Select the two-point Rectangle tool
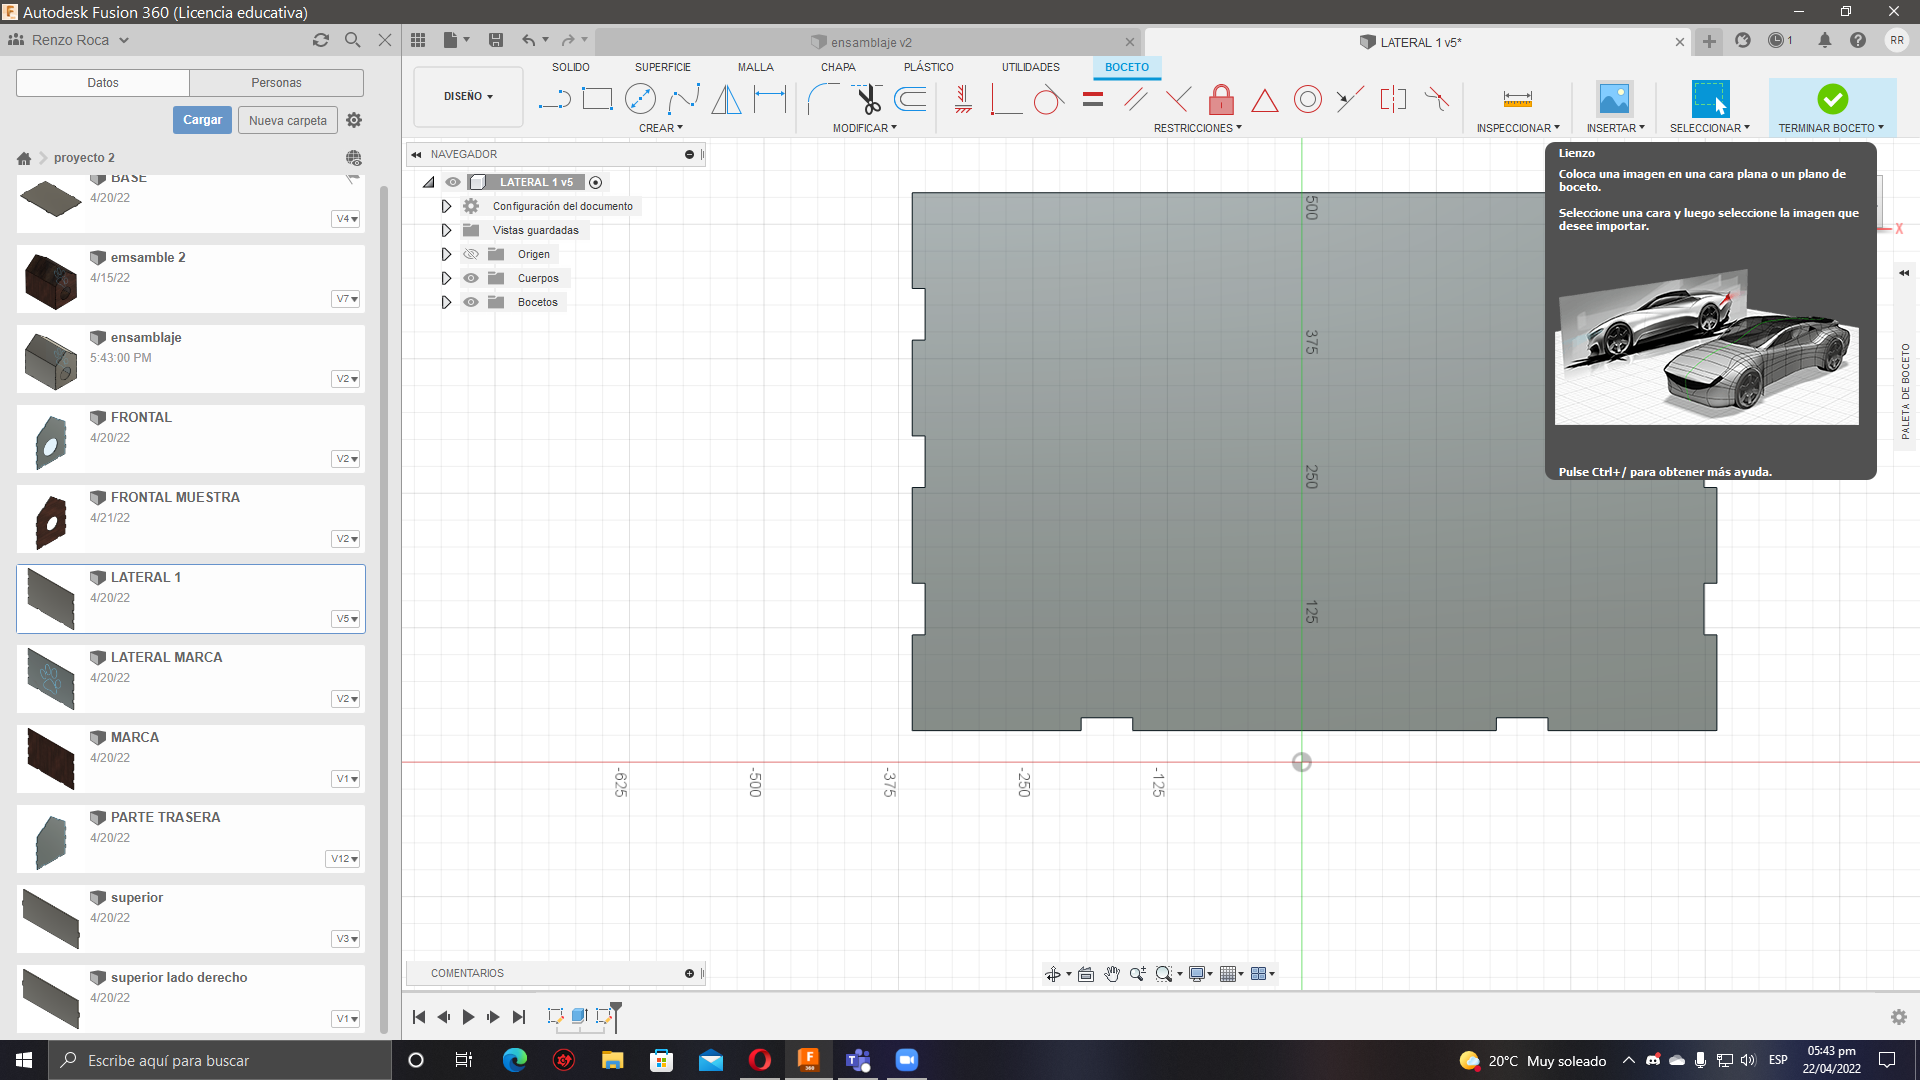This screenshot has height=1080, width=1920. coord(597,99)
